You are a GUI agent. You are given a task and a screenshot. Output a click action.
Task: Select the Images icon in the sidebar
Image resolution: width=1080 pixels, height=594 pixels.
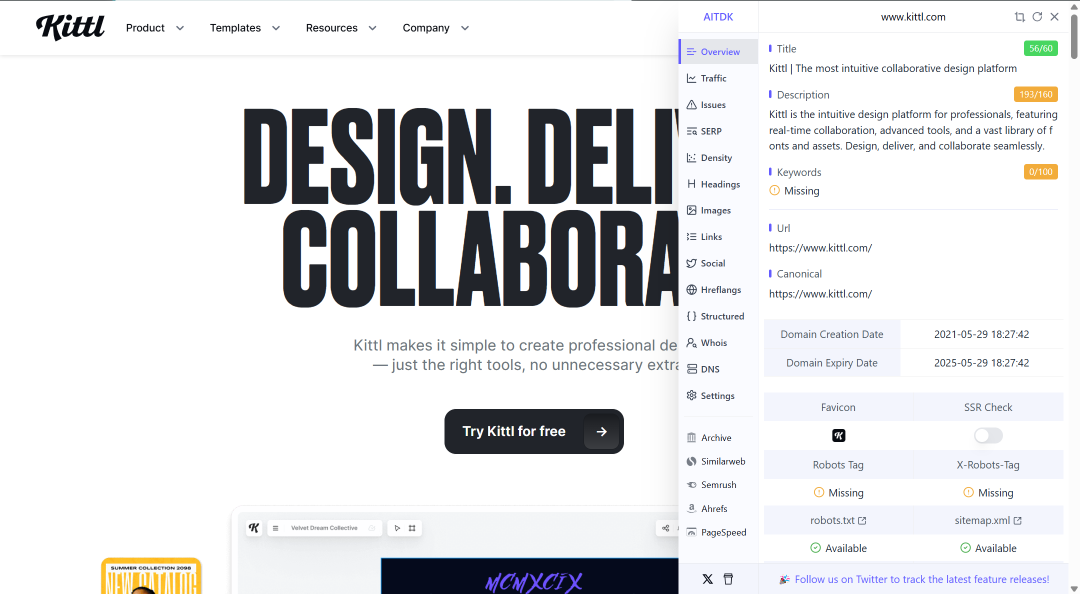[x=692, y=210]
